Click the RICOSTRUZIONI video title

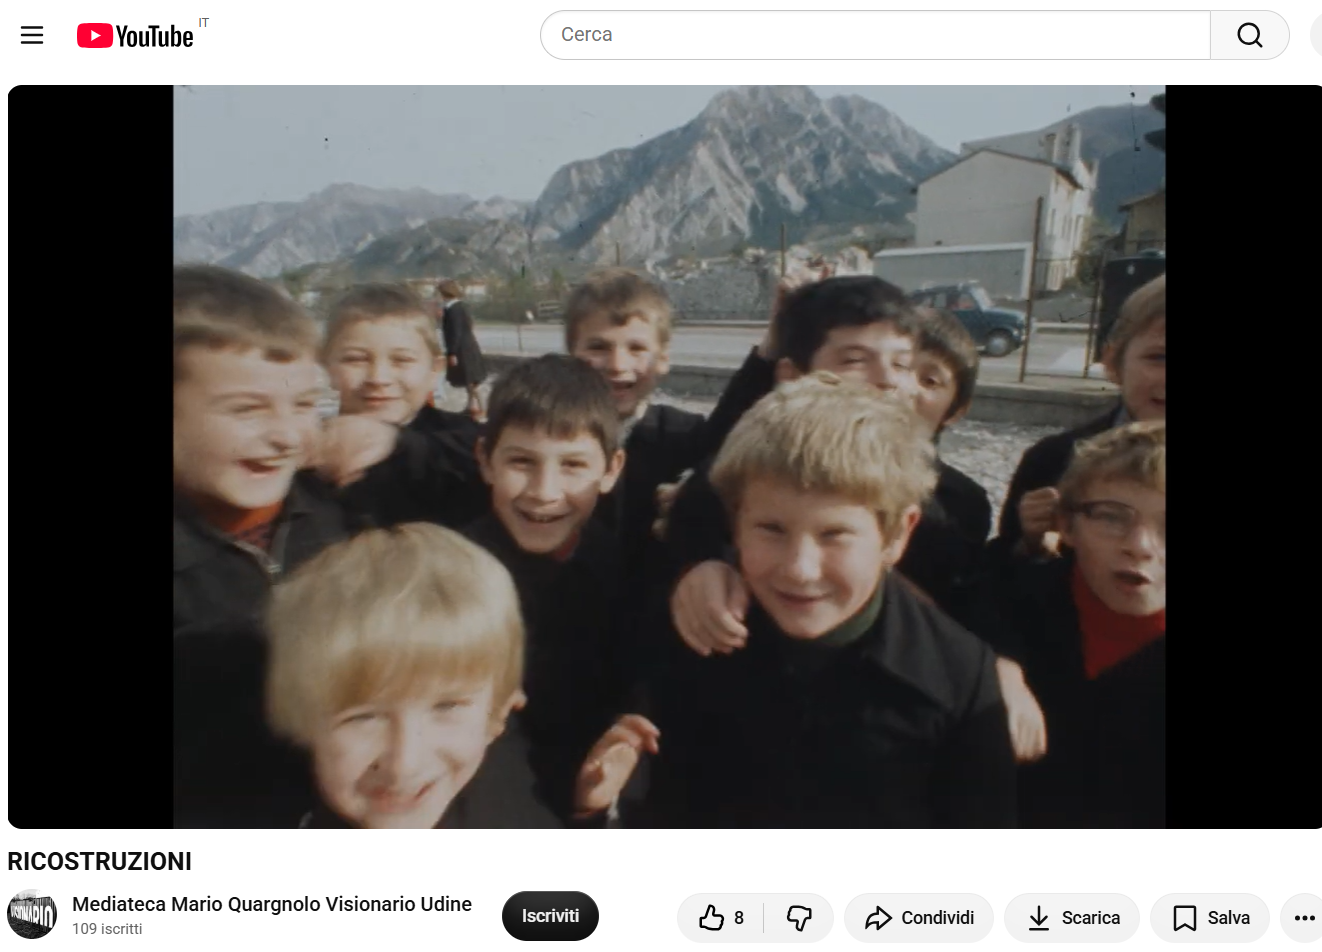[x=100, y=862]
